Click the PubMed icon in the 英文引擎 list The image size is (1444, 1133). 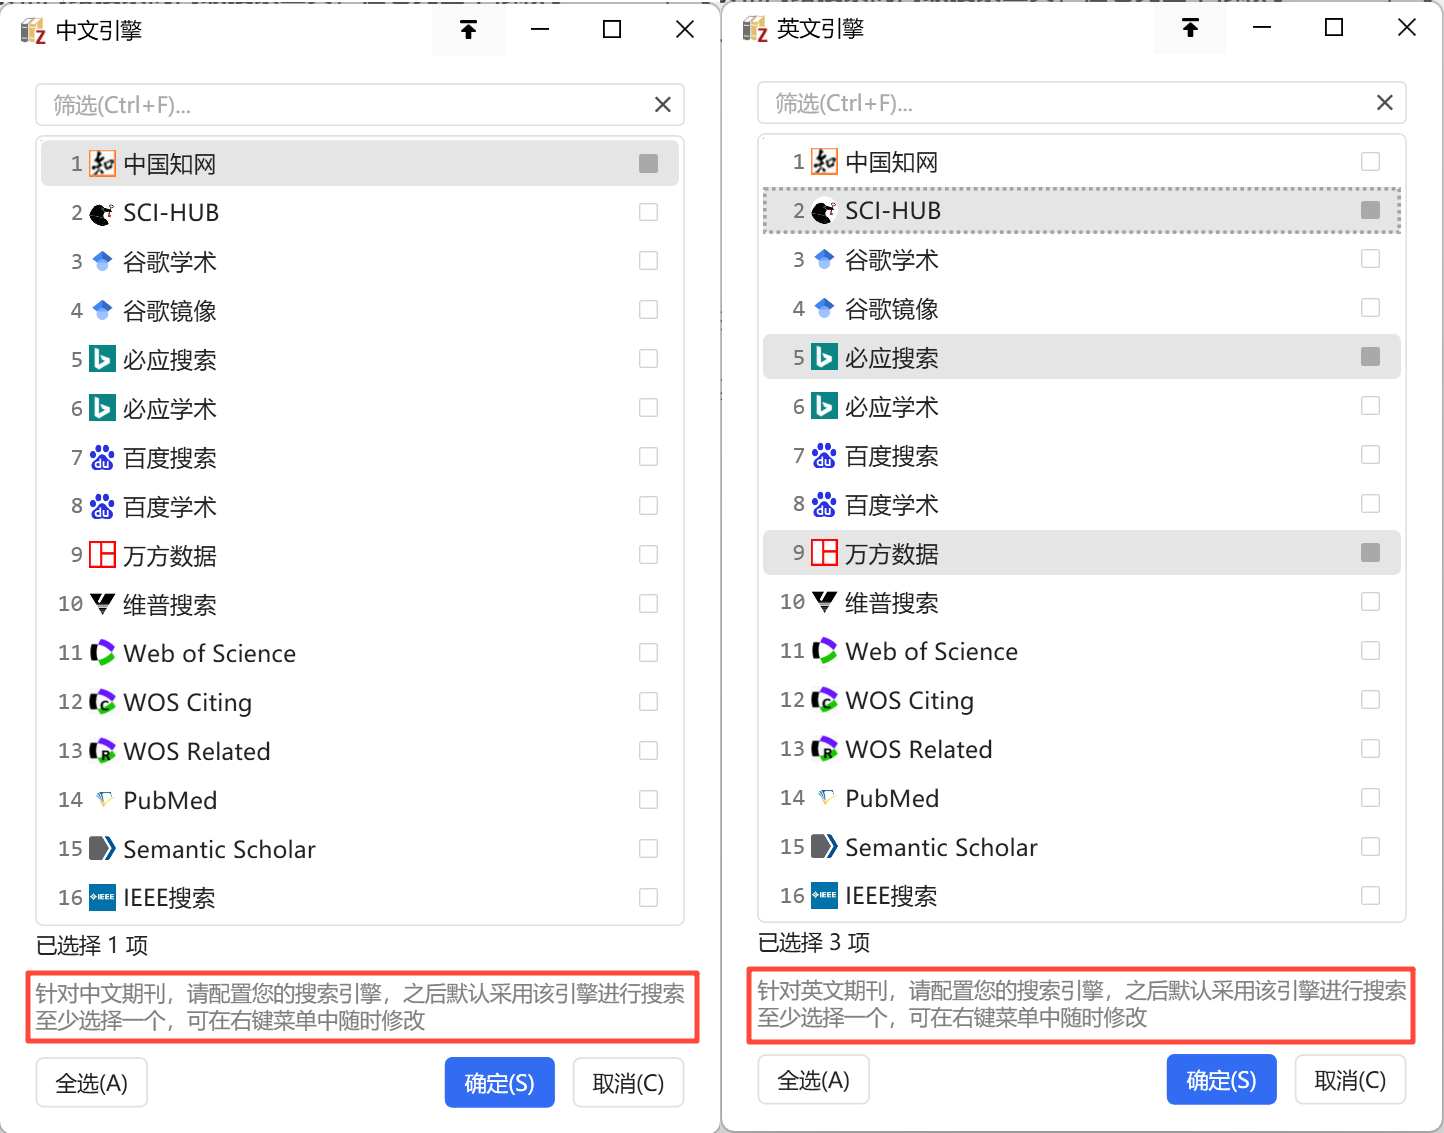tap(825, 797)
